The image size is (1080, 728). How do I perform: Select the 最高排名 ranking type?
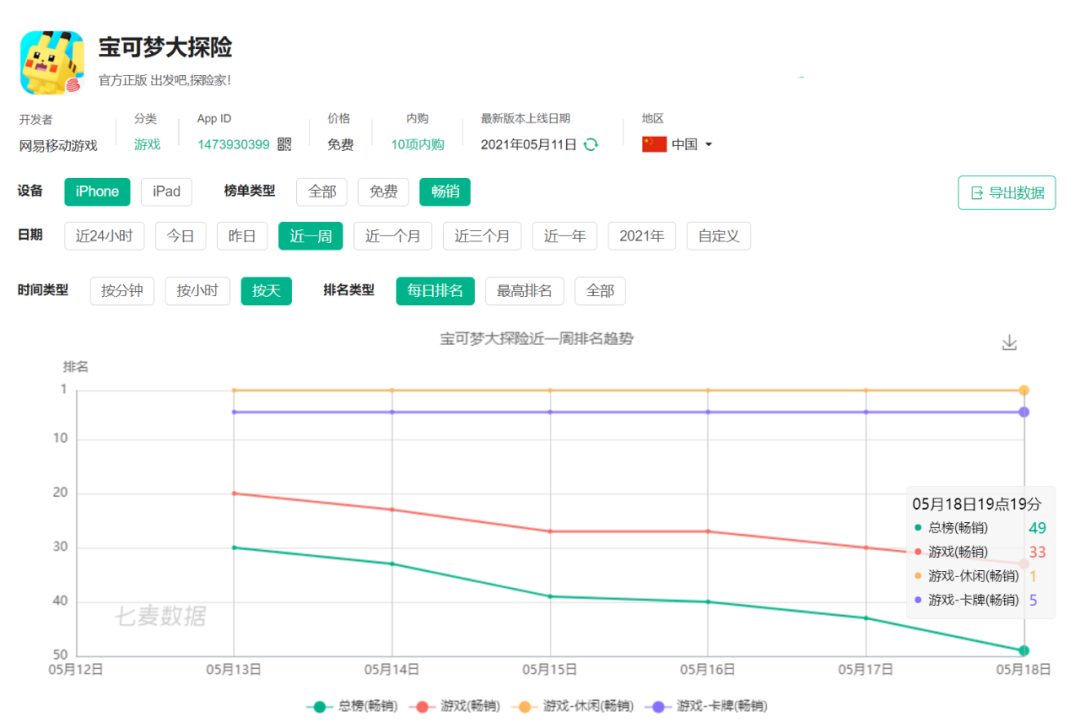pos(525,291)
